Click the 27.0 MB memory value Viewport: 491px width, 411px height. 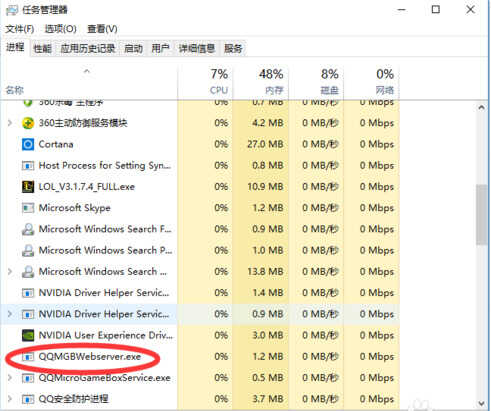coord(265,144)
